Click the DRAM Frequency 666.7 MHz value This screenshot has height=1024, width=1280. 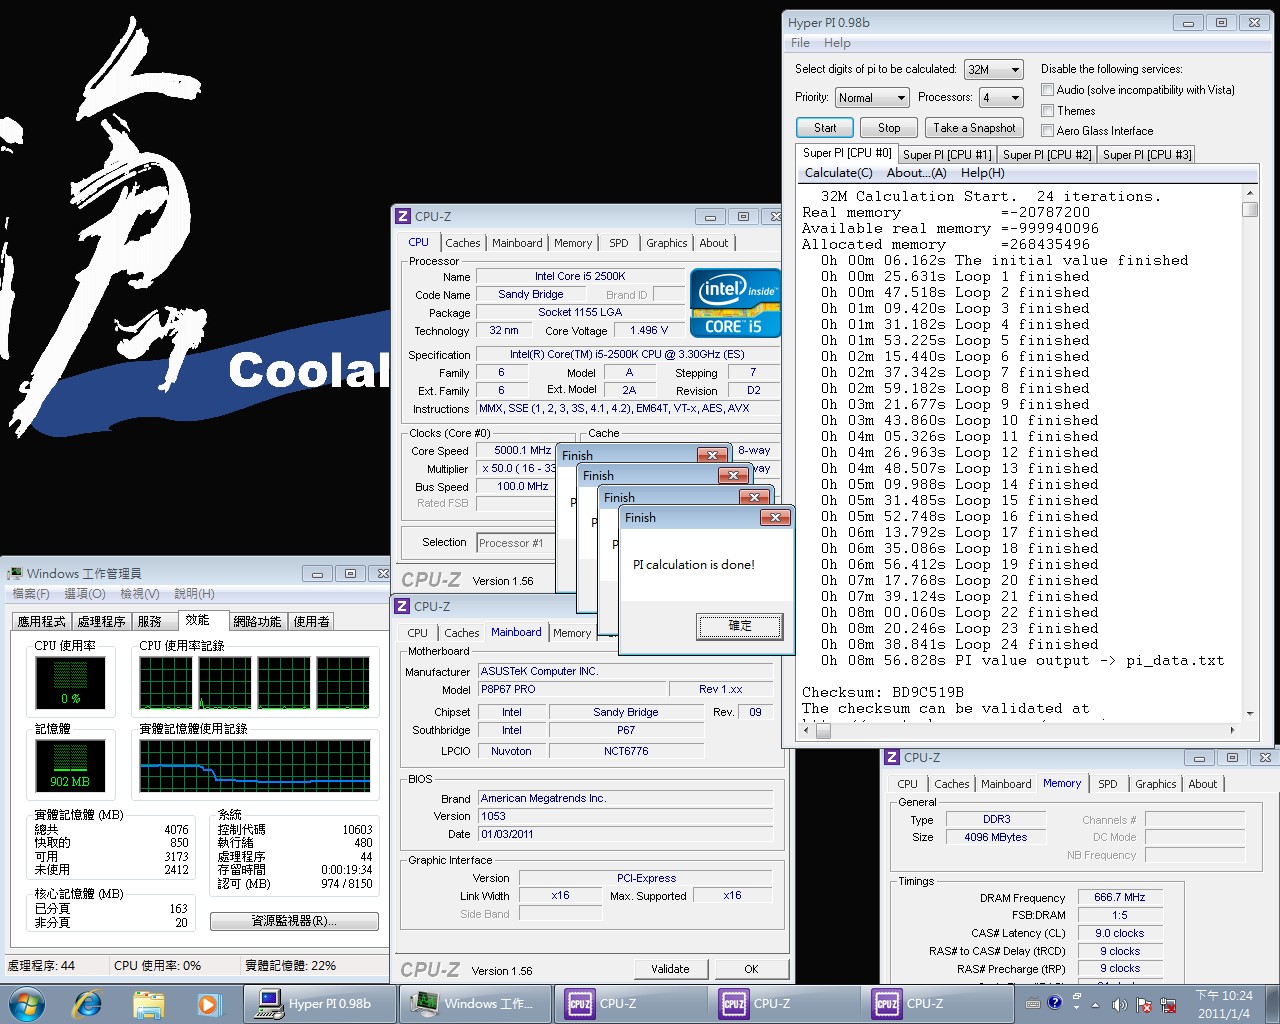click(1120, 898)
